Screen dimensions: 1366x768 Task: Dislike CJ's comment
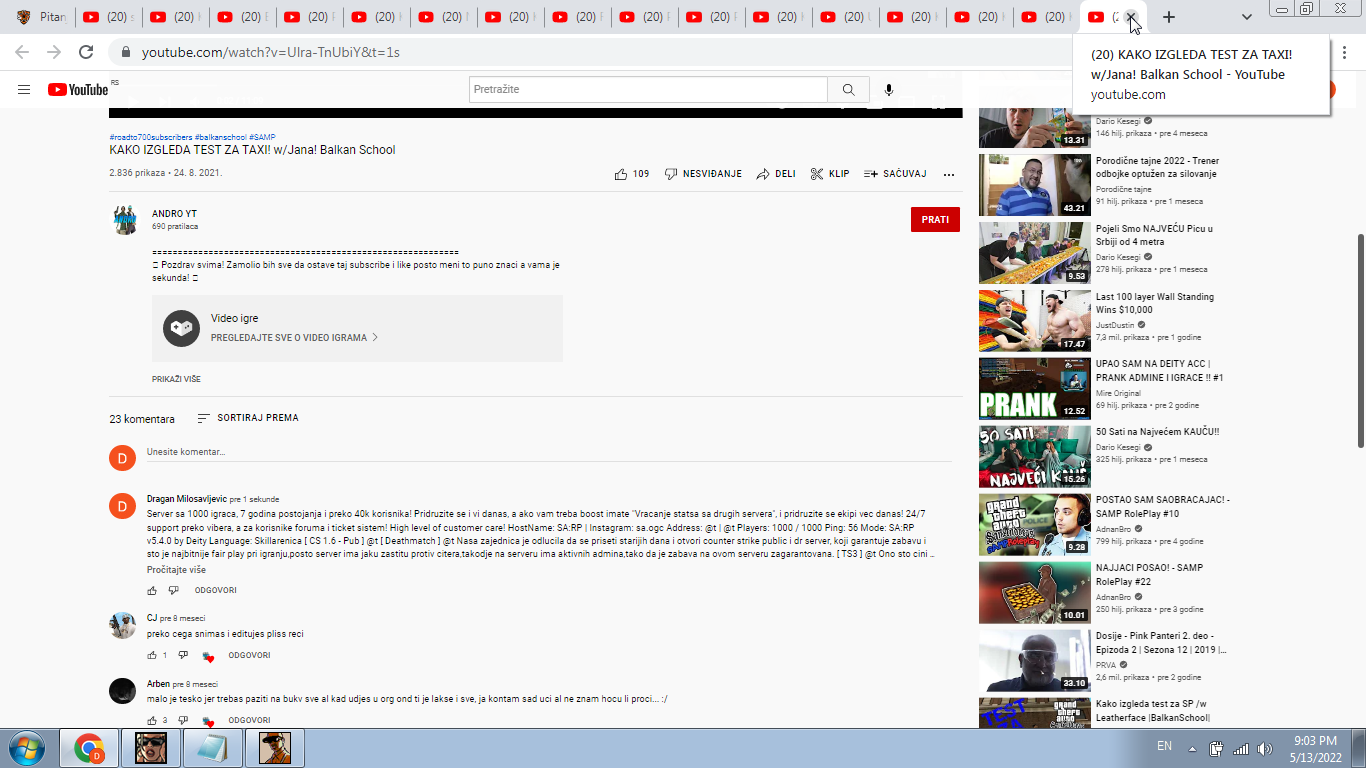[183, 655]
